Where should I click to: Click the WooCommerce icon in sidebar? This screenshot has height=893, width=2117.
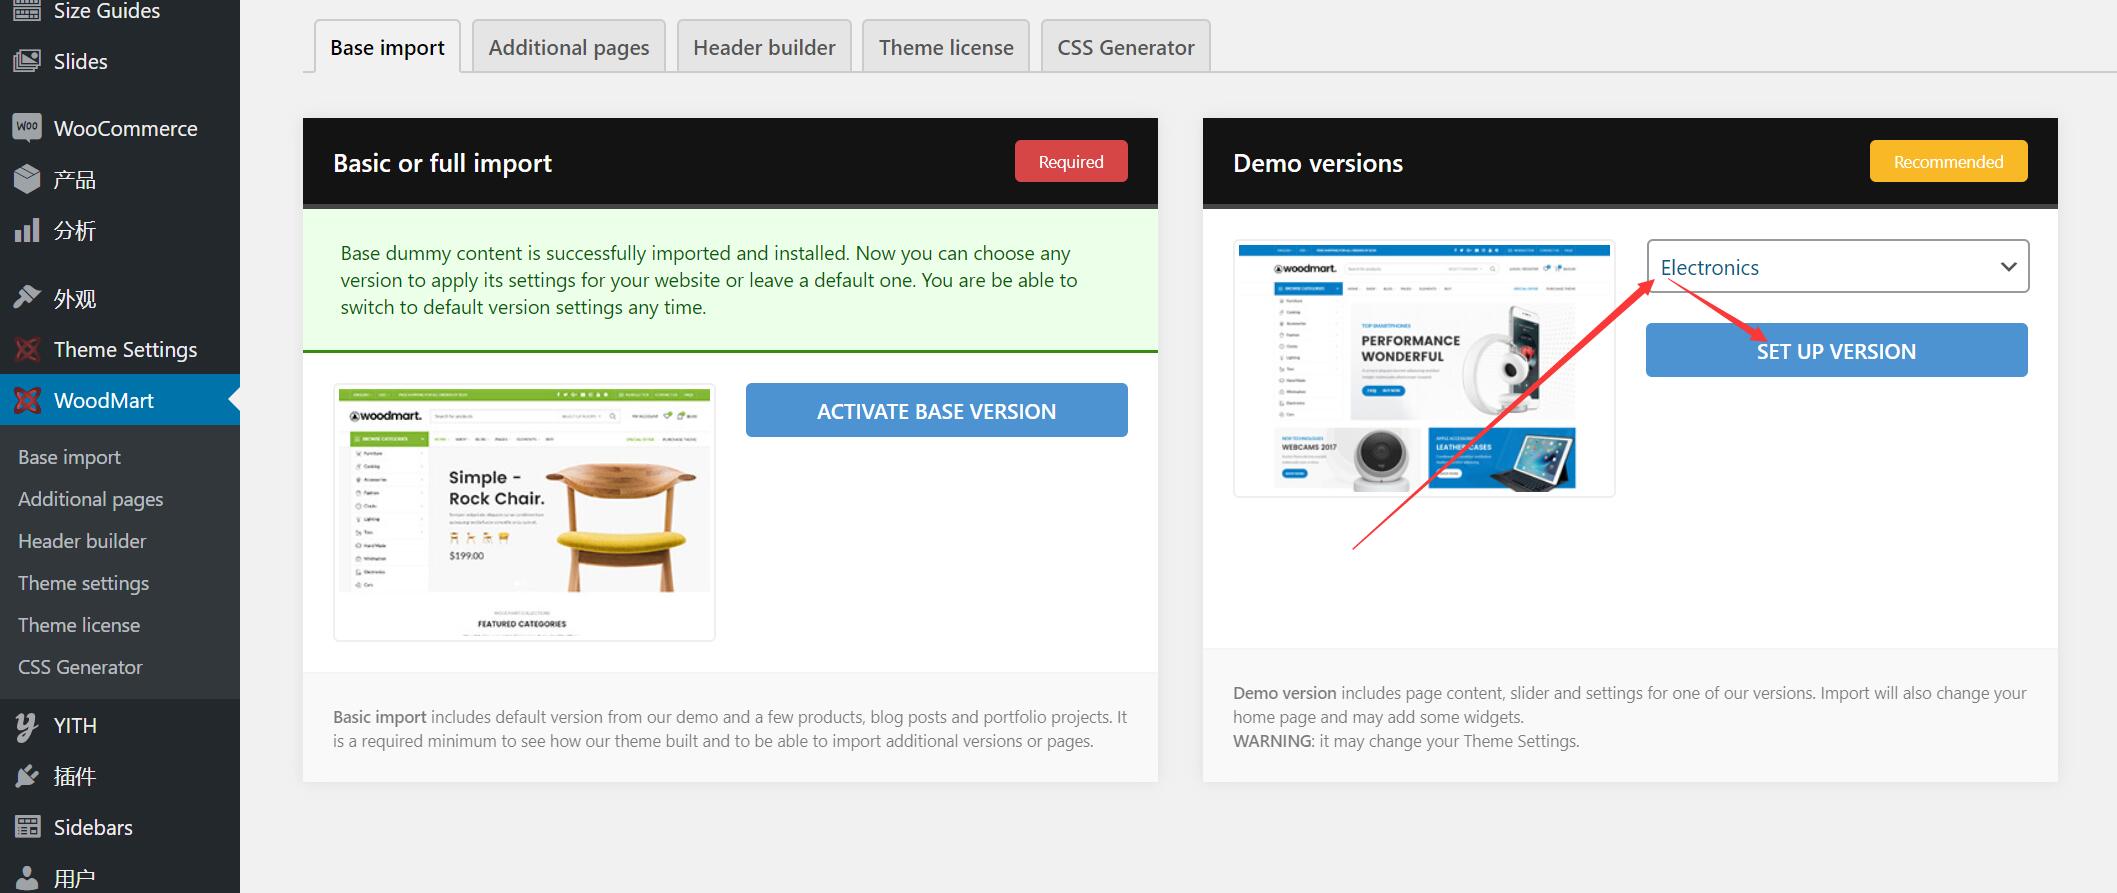27,128
